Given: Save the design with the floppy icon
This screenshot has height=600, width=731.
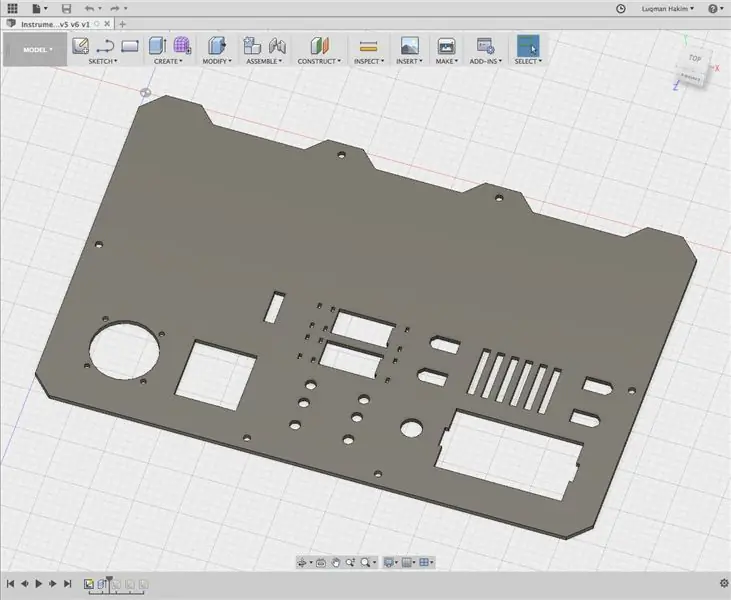Looking at the screenshot, I should pyautogui.click(x=67, y=8).
